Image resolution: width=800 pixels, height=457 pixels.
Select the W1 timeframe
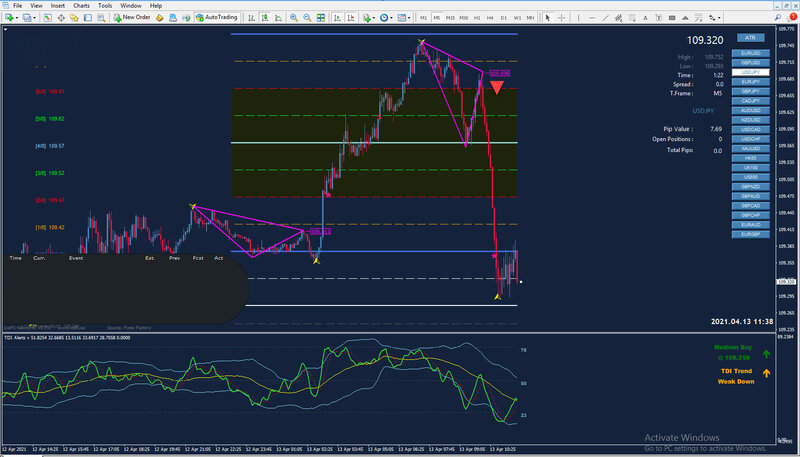[517, 18]
